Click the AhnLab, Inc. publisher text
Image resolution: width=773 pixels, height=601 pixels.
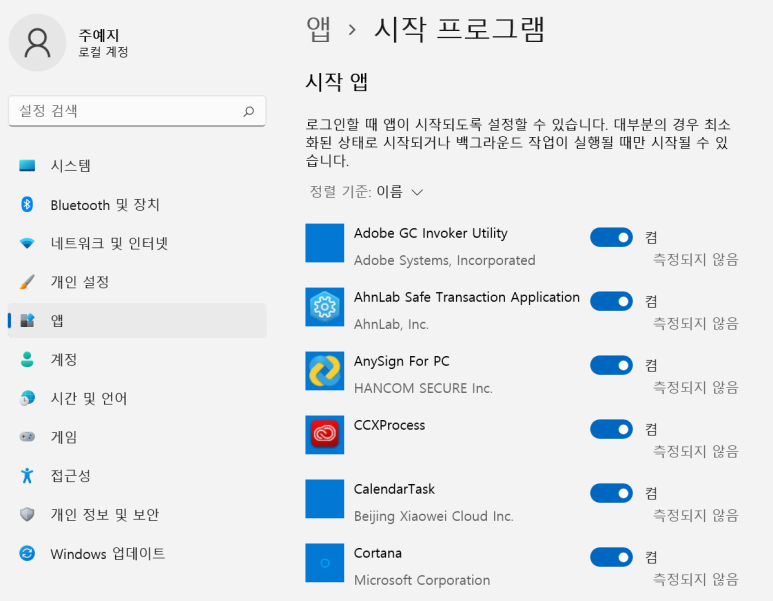point(391,324)
